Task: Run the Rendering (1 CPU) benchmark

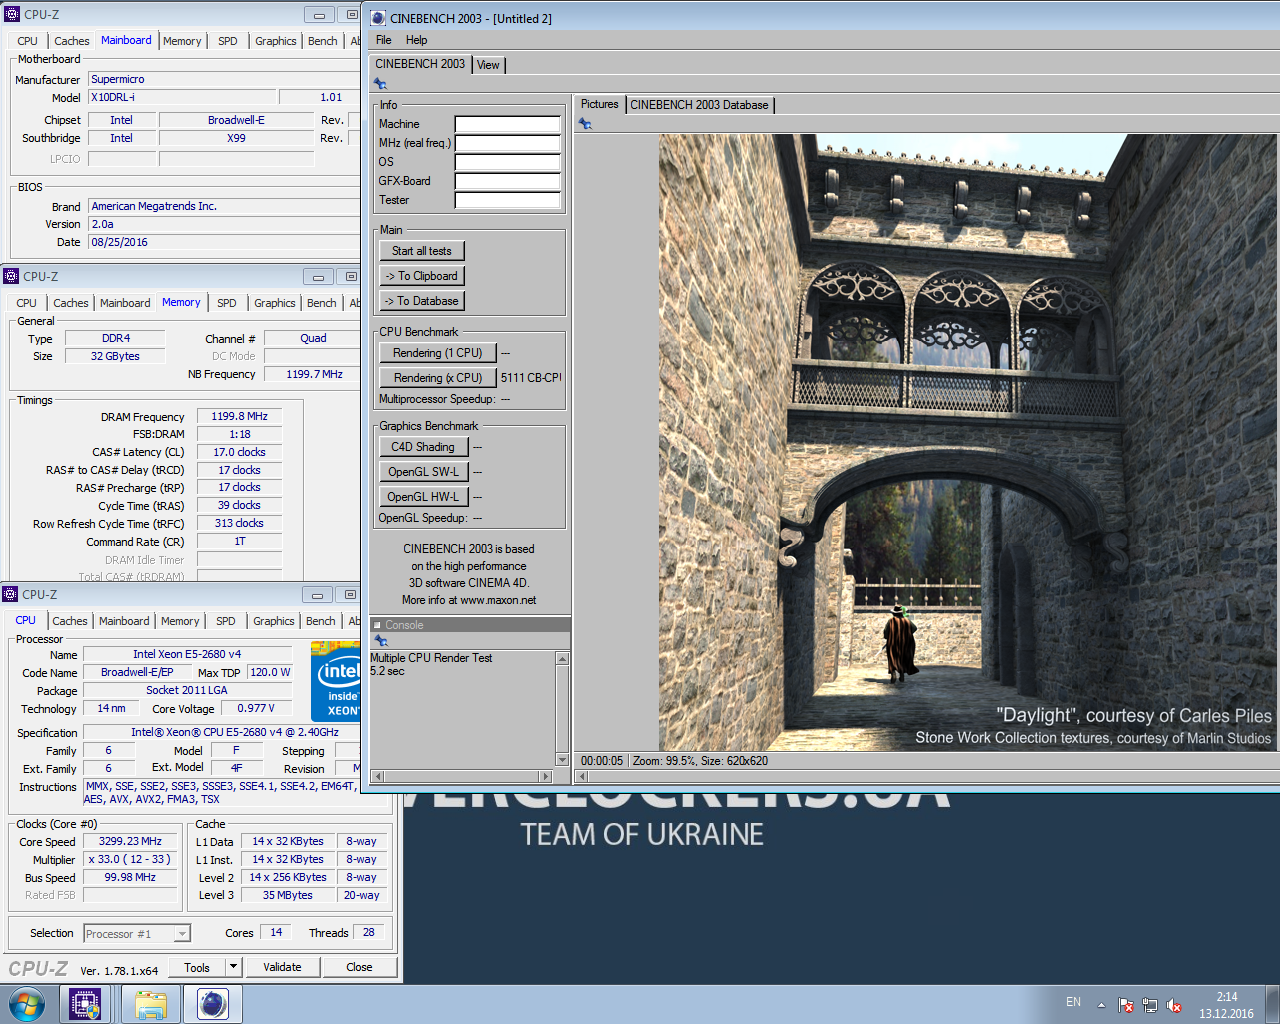Action: pyautogui.click(x=438, y=353)
